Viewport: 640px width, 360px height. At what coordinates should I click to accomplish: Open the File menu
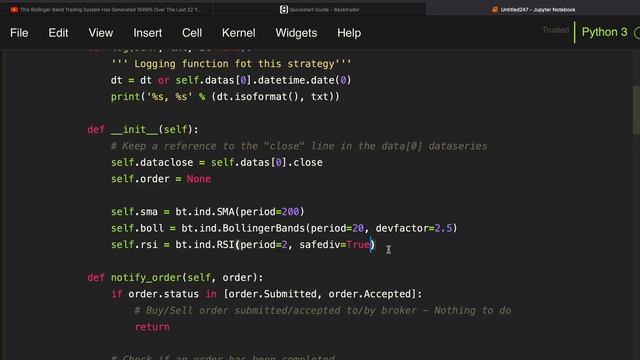pos(19,33)
